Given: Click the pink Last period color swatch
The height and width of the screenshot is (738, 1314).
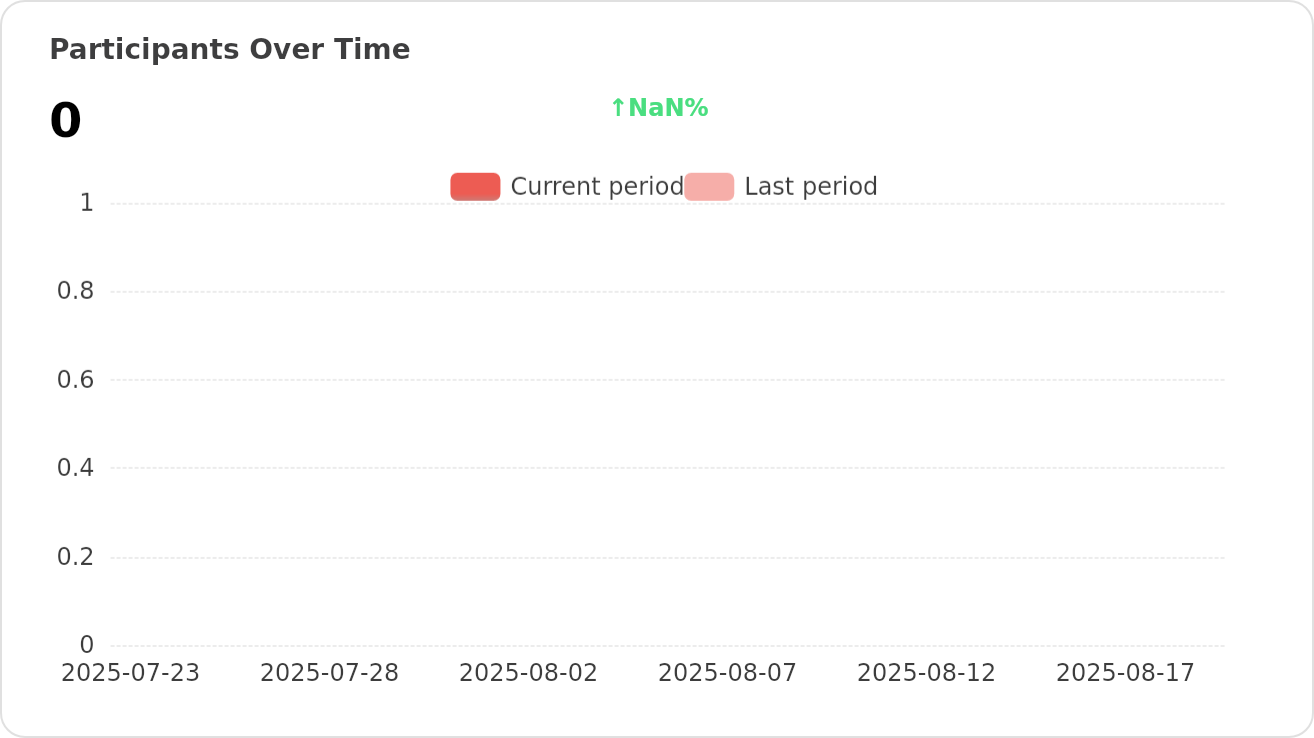Looking at the screenshot, I should 709,187.
